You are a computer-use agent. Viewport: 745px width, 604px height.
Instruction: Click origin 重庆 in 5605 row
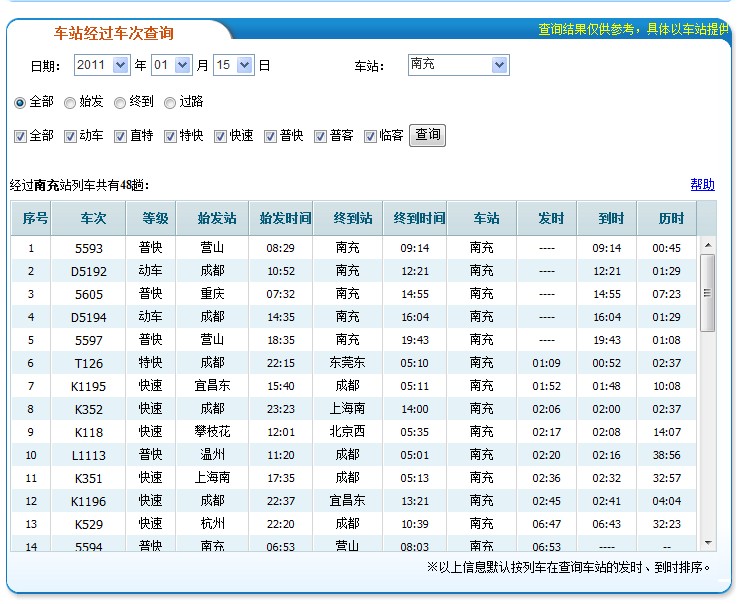(212, 294)
